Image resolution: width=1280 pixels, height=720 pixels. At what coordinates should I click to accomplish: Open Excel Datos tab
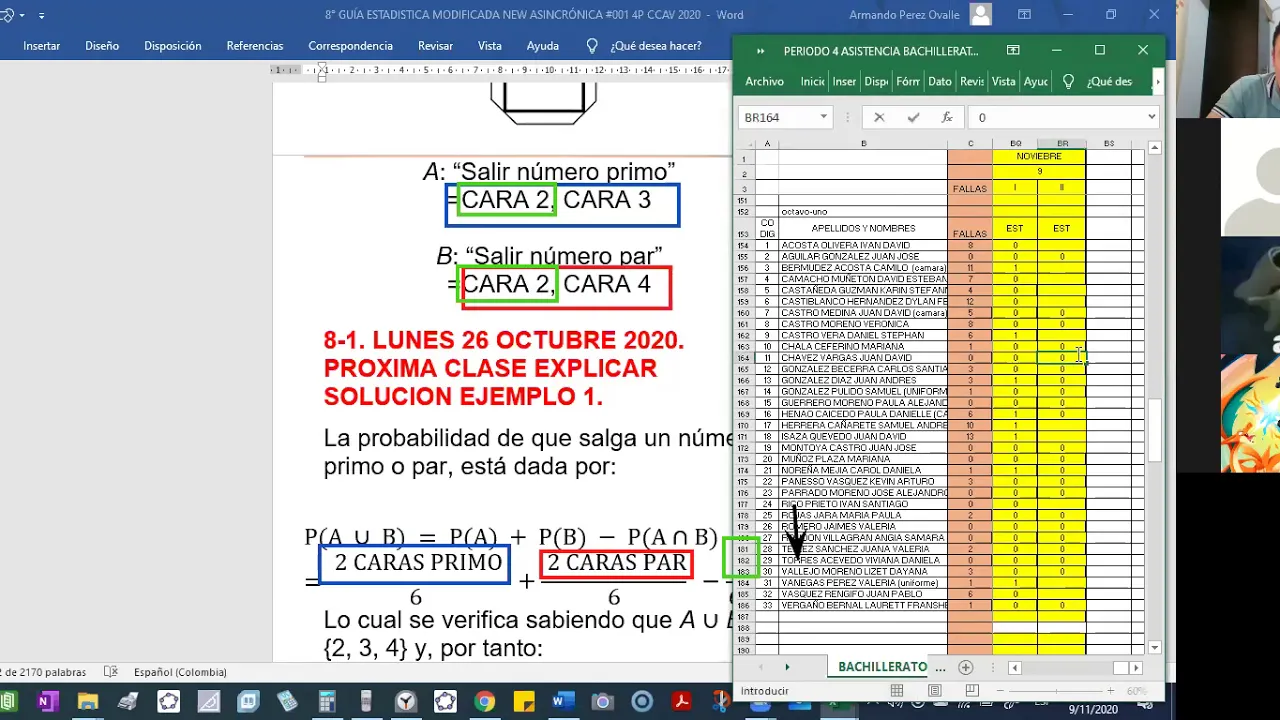click(x=940, y=82)
